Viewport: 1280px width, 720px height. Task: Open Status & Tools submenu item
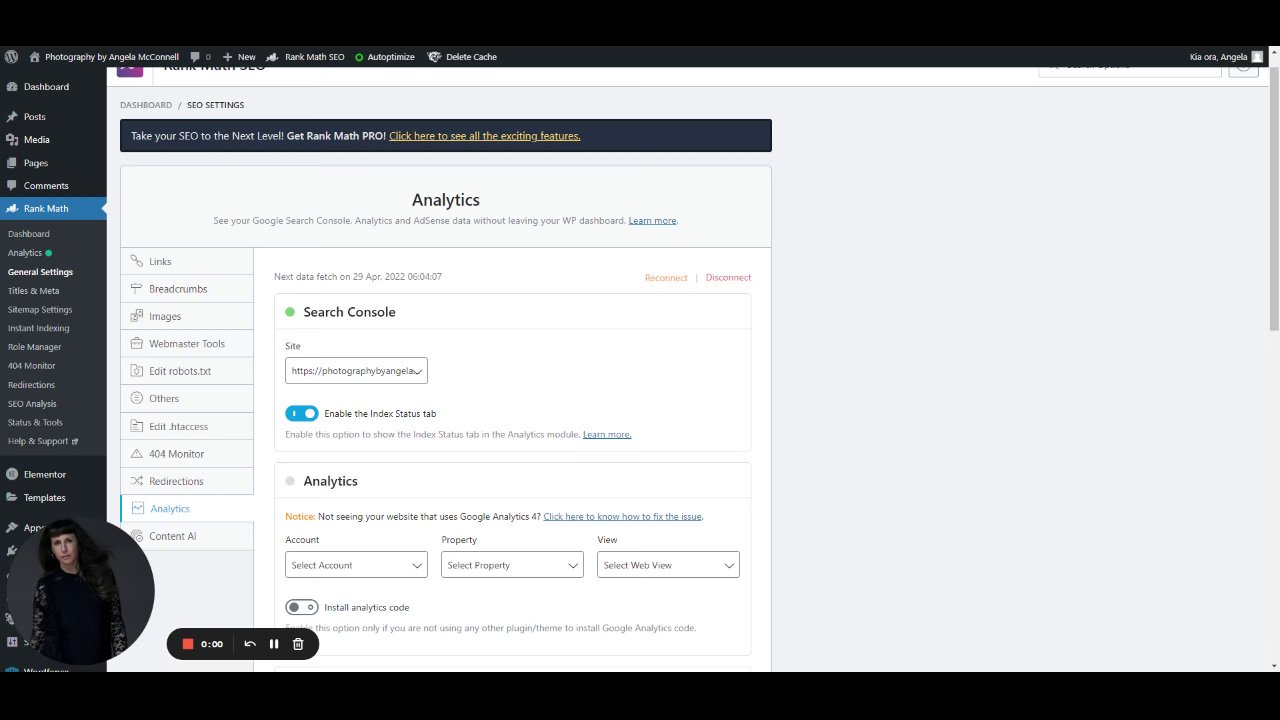(x=35, y=422)
